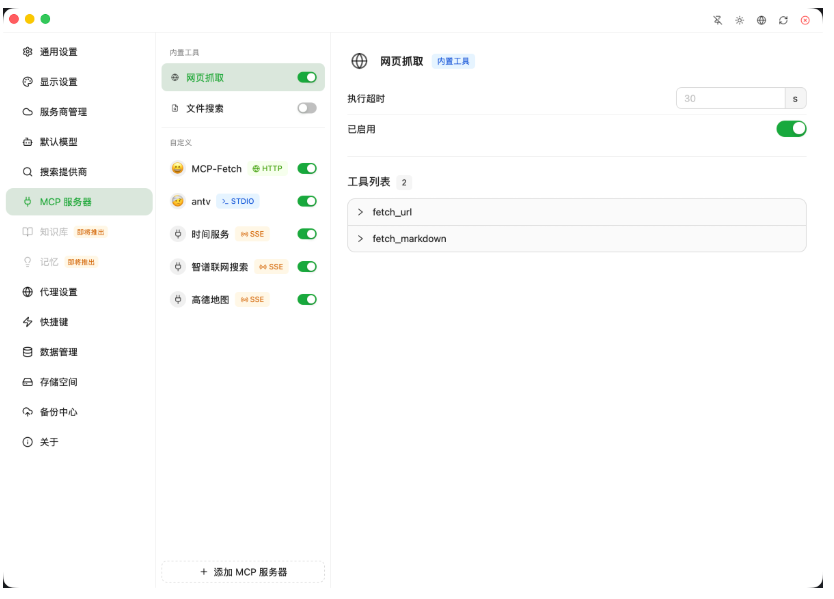The image size is (834, 599).
Task: Click the file icon beside 文件搜索
Action: [175, 109]
